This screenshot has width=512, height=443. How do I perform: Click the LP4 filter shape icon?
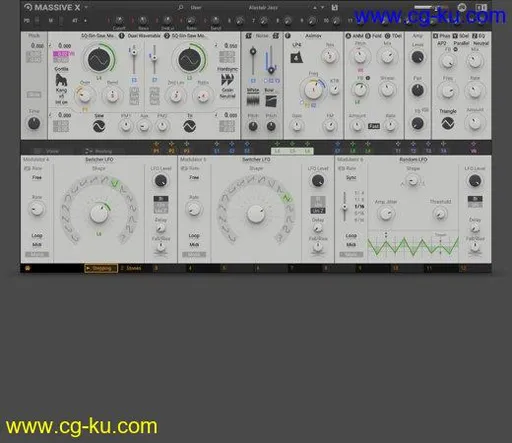click(296, 57)
